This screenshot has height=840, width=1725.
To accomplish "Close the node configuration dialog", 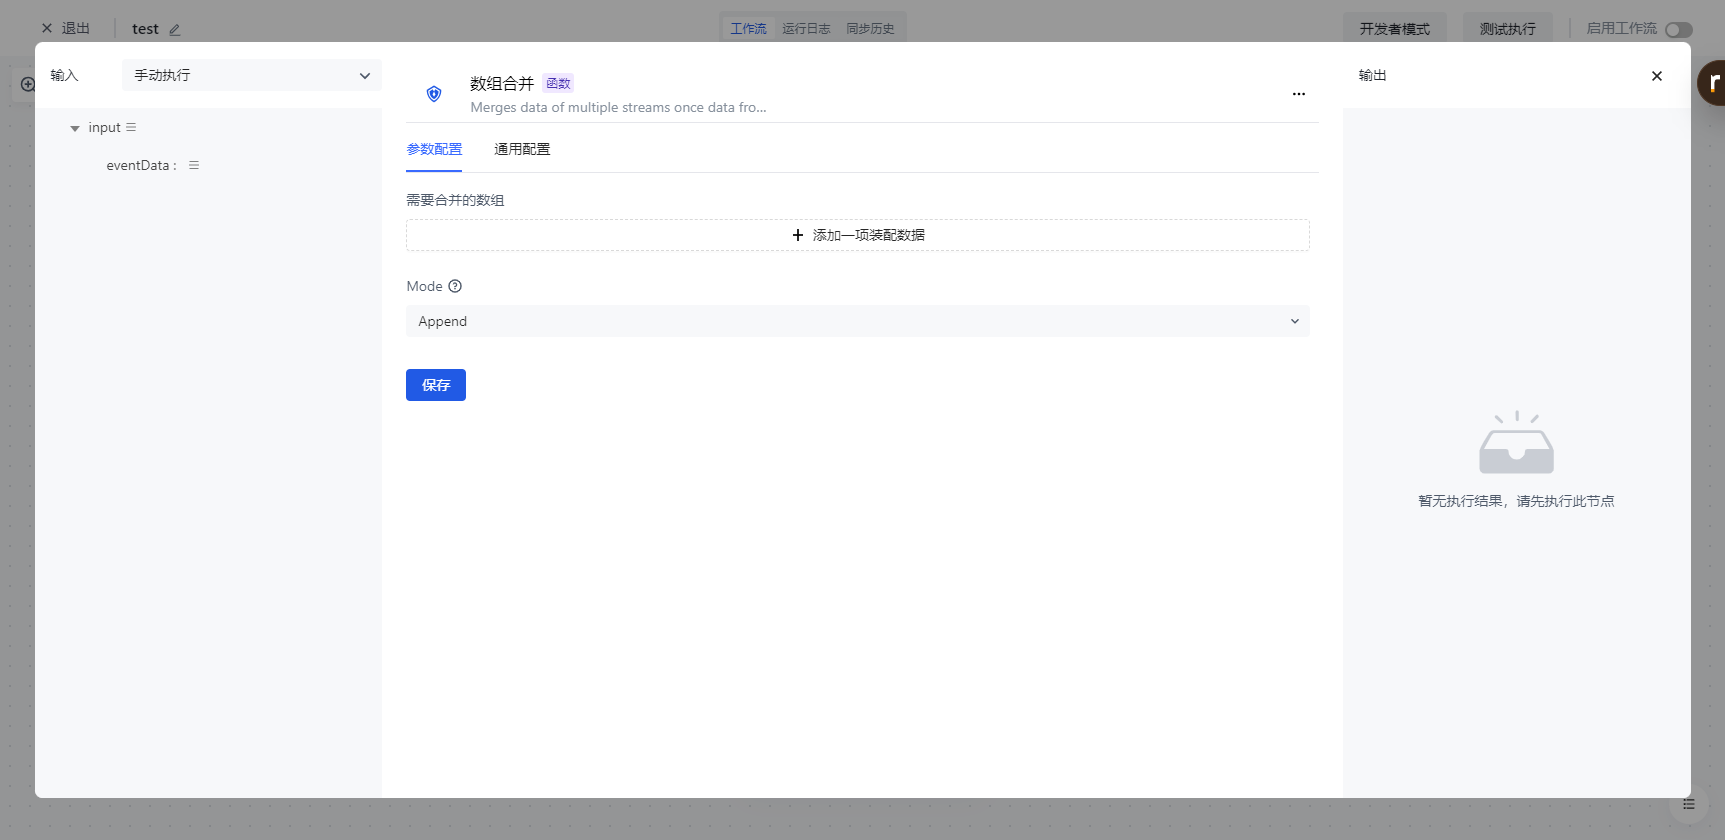I will [x=1656, y=76].
